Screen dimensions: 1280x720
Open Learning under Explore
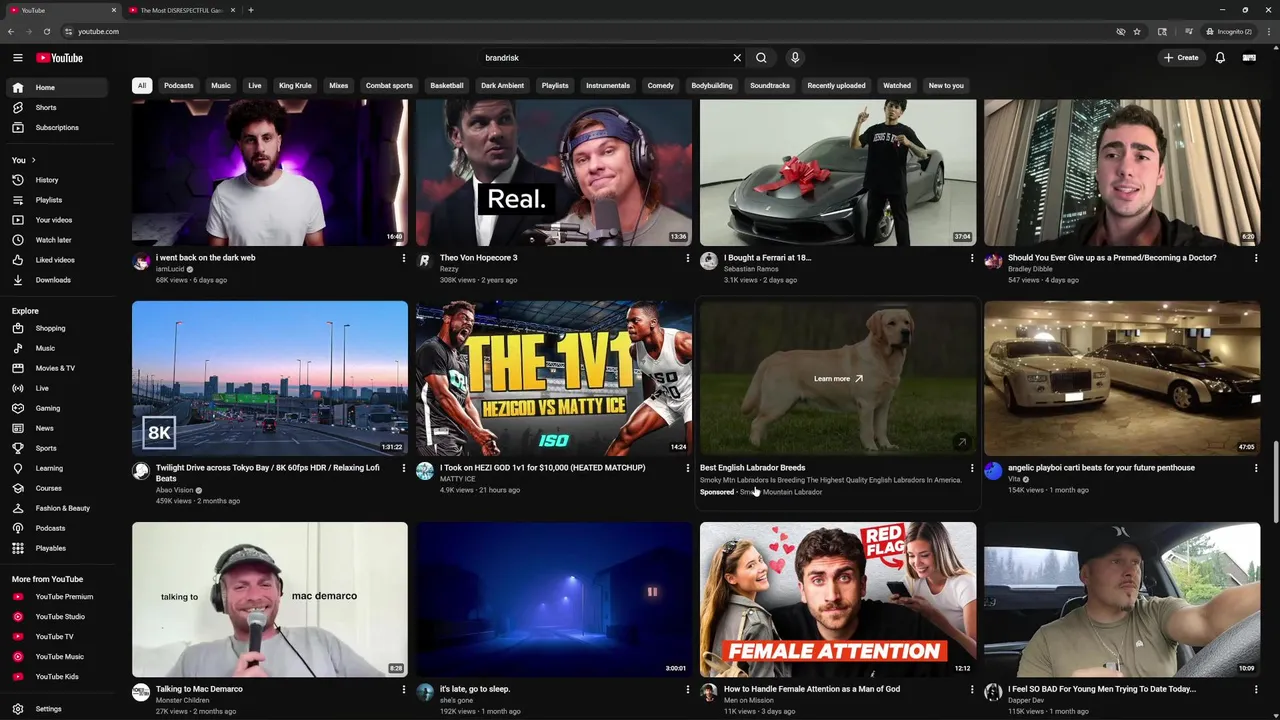(59, 468)
